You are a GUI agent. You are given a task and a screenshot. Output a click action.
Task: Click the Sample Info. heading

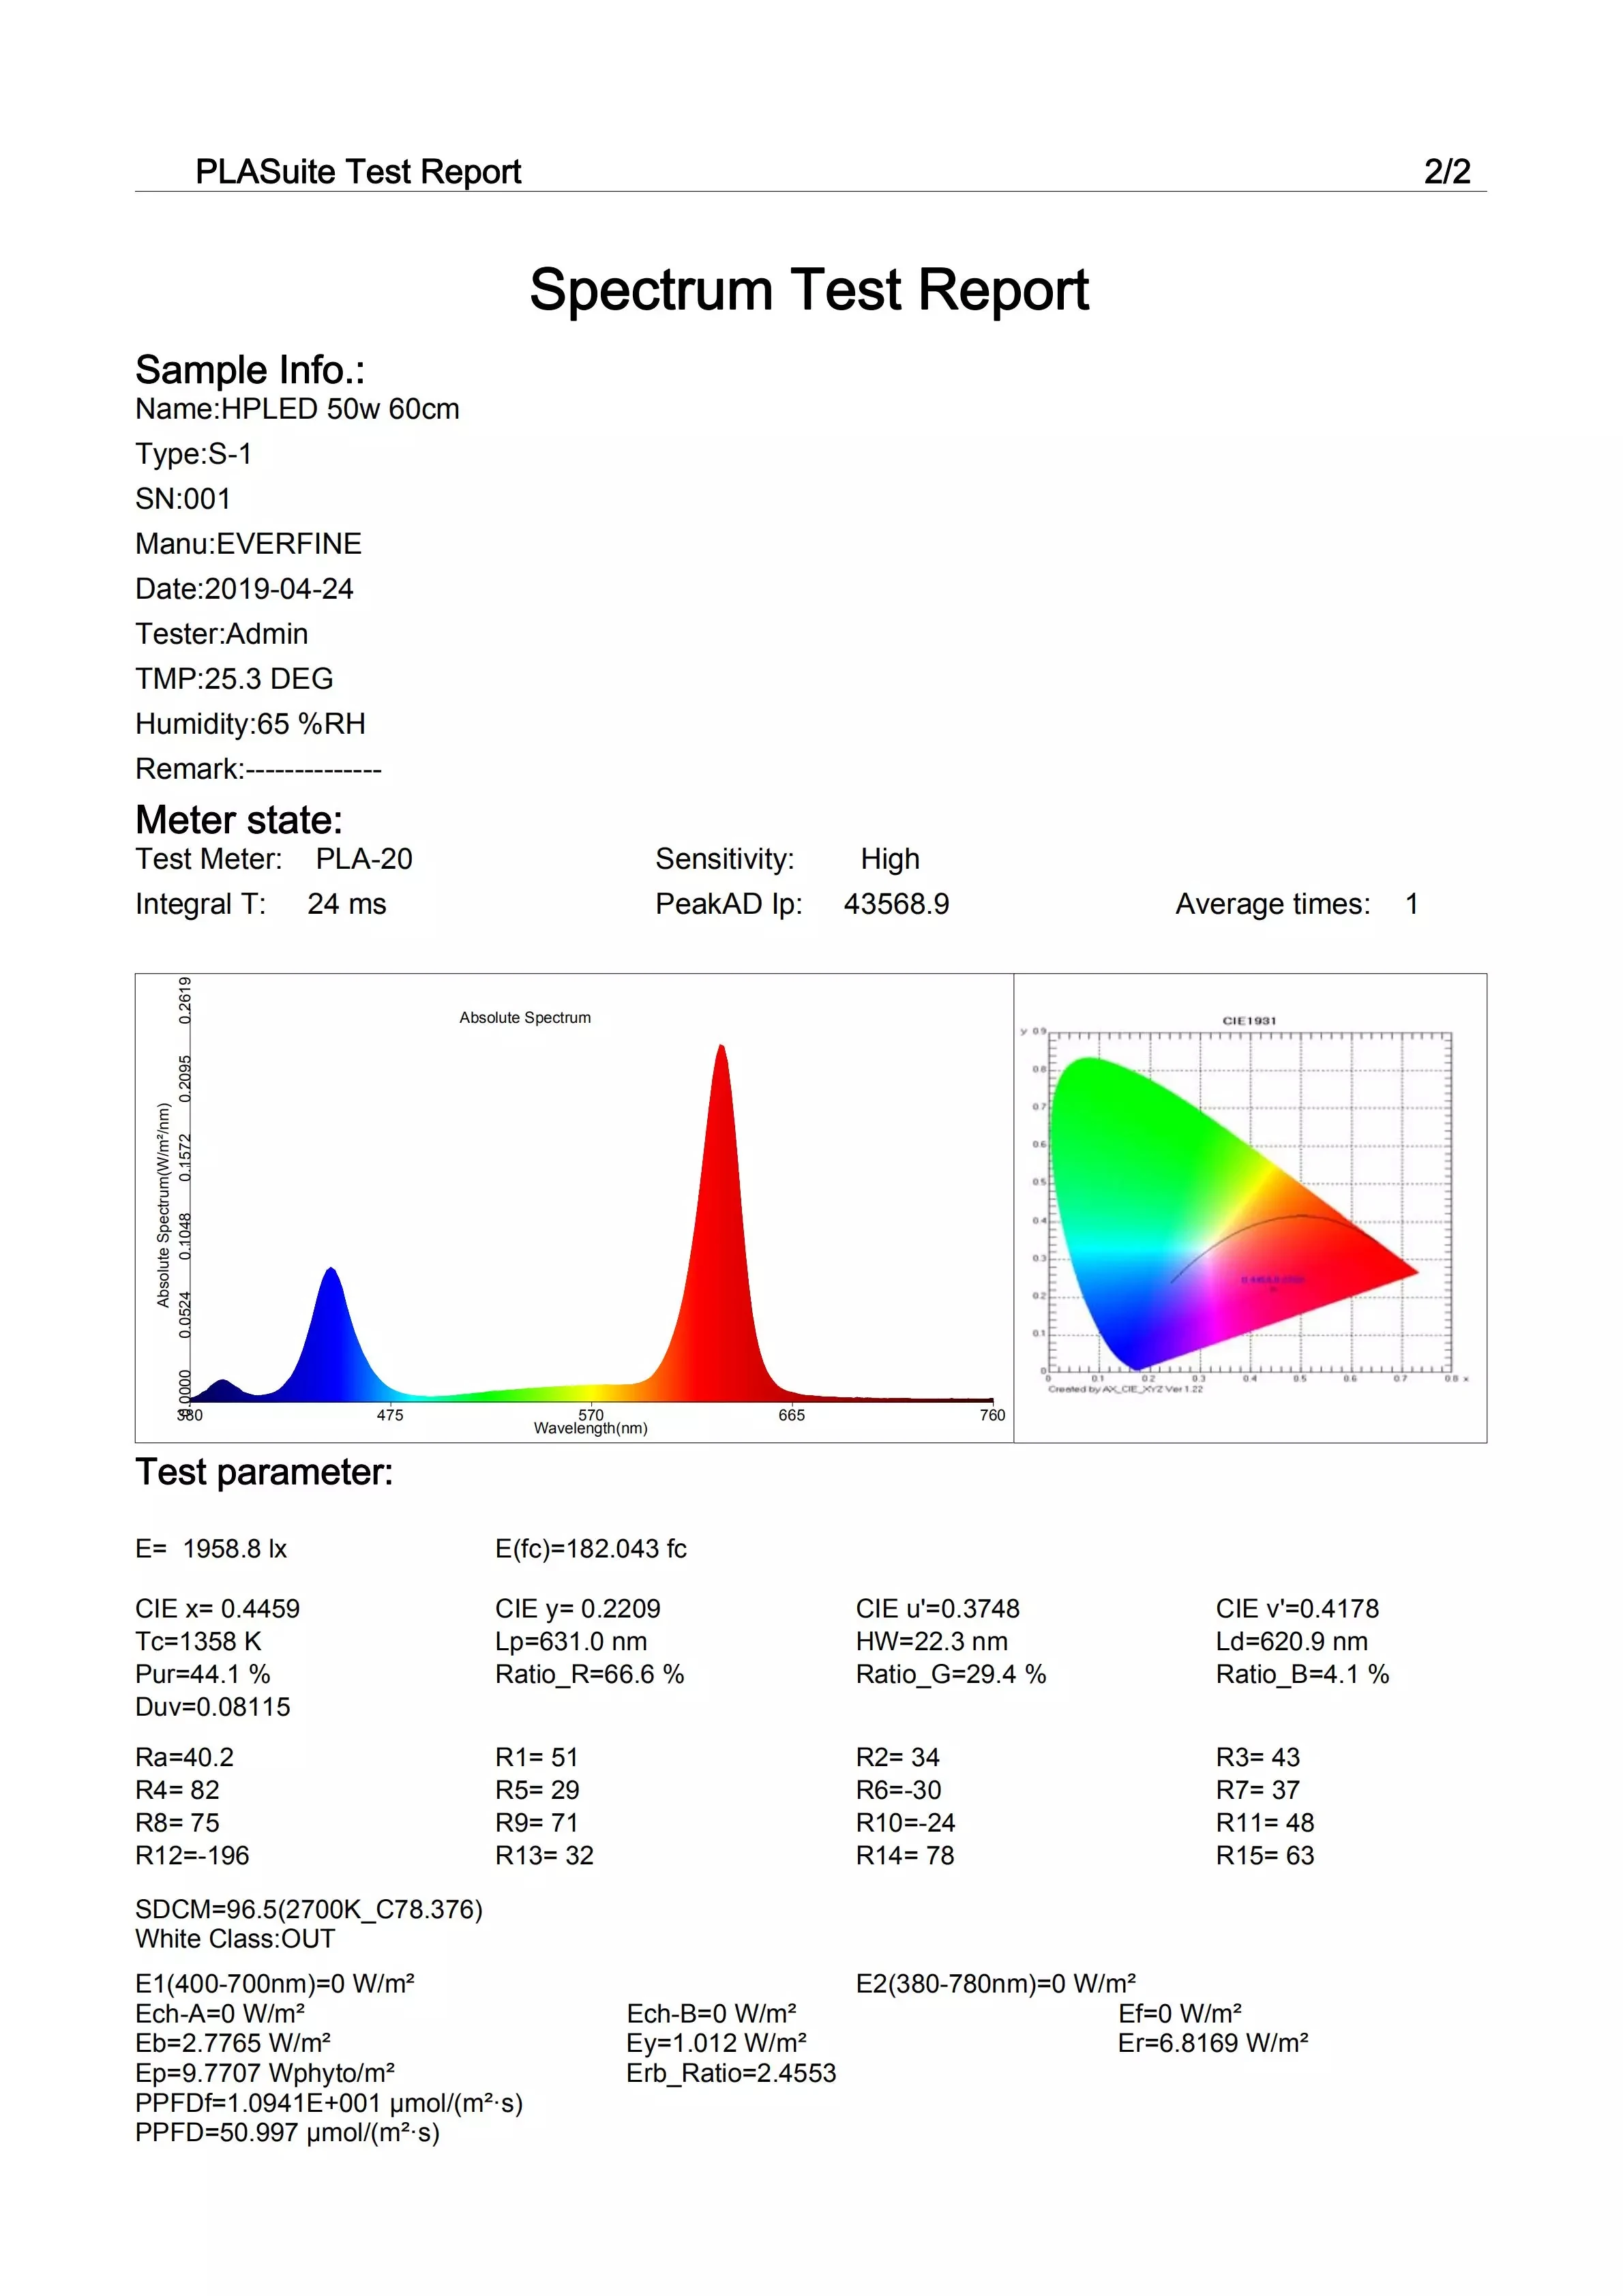coord(250,370)
